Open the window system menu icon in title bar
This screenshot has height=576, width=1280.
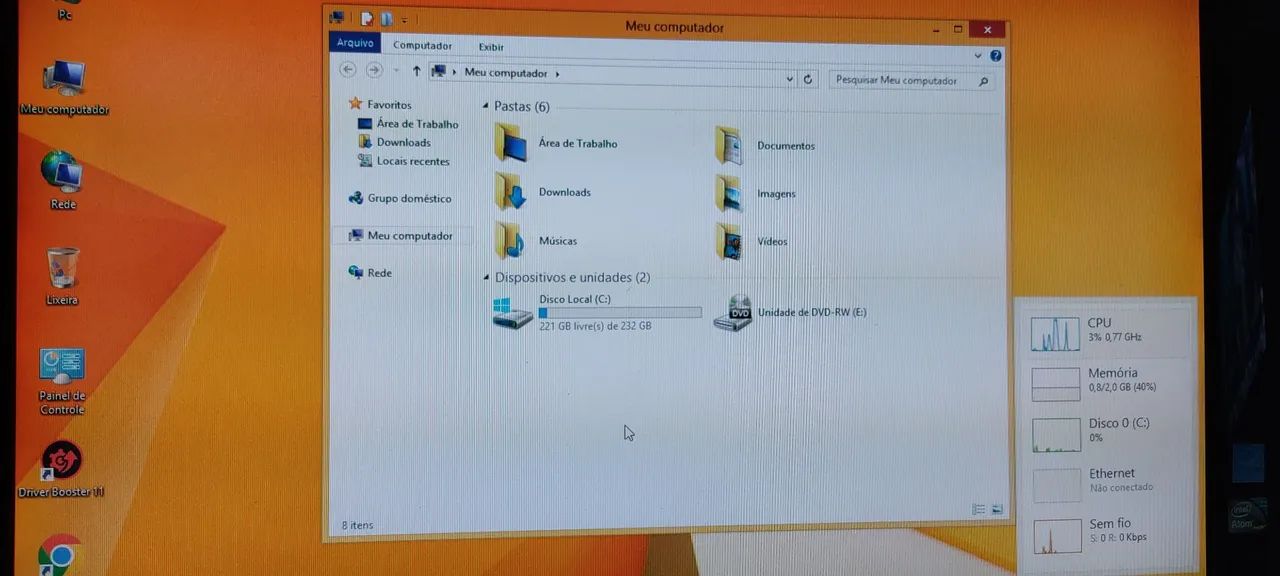click(337, 18)
